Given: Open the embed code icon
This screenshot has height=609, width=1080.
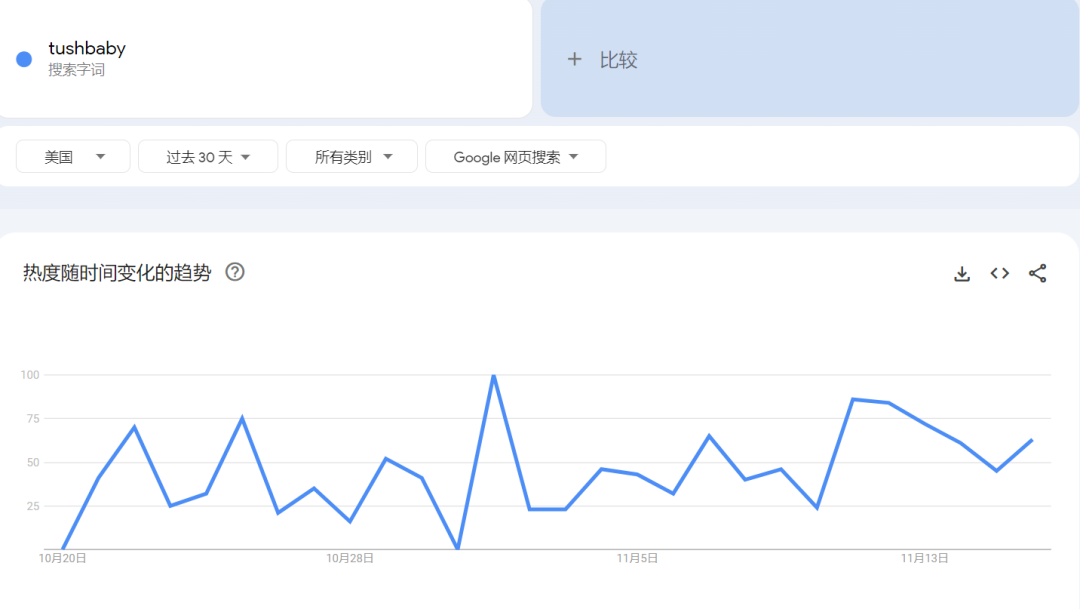Looking at the screenshot, I should (999, 274).
